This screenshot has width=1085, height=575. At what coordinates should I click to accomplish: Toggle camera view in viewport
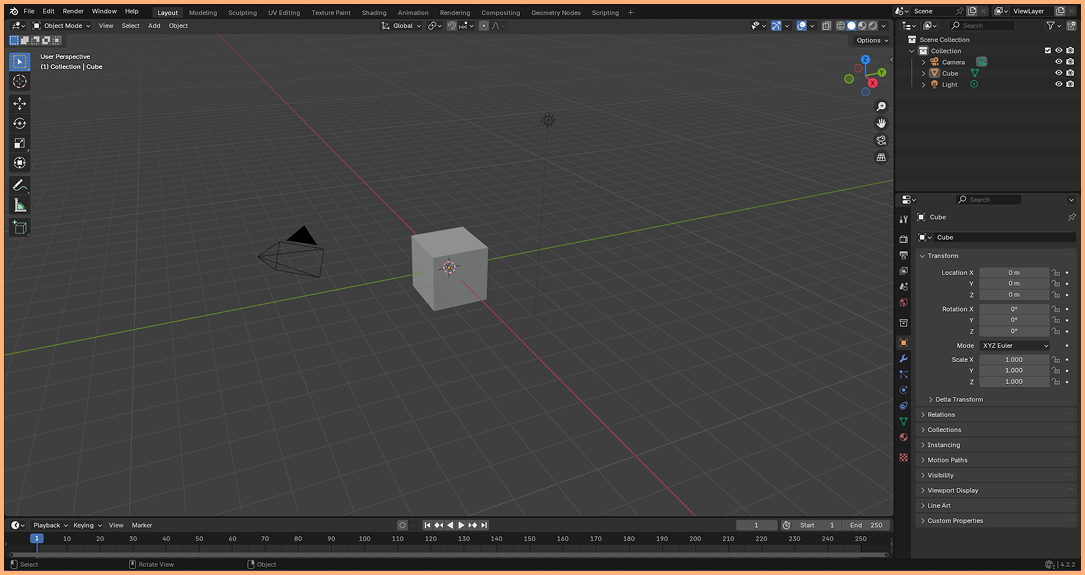click(x=881, y=140)
